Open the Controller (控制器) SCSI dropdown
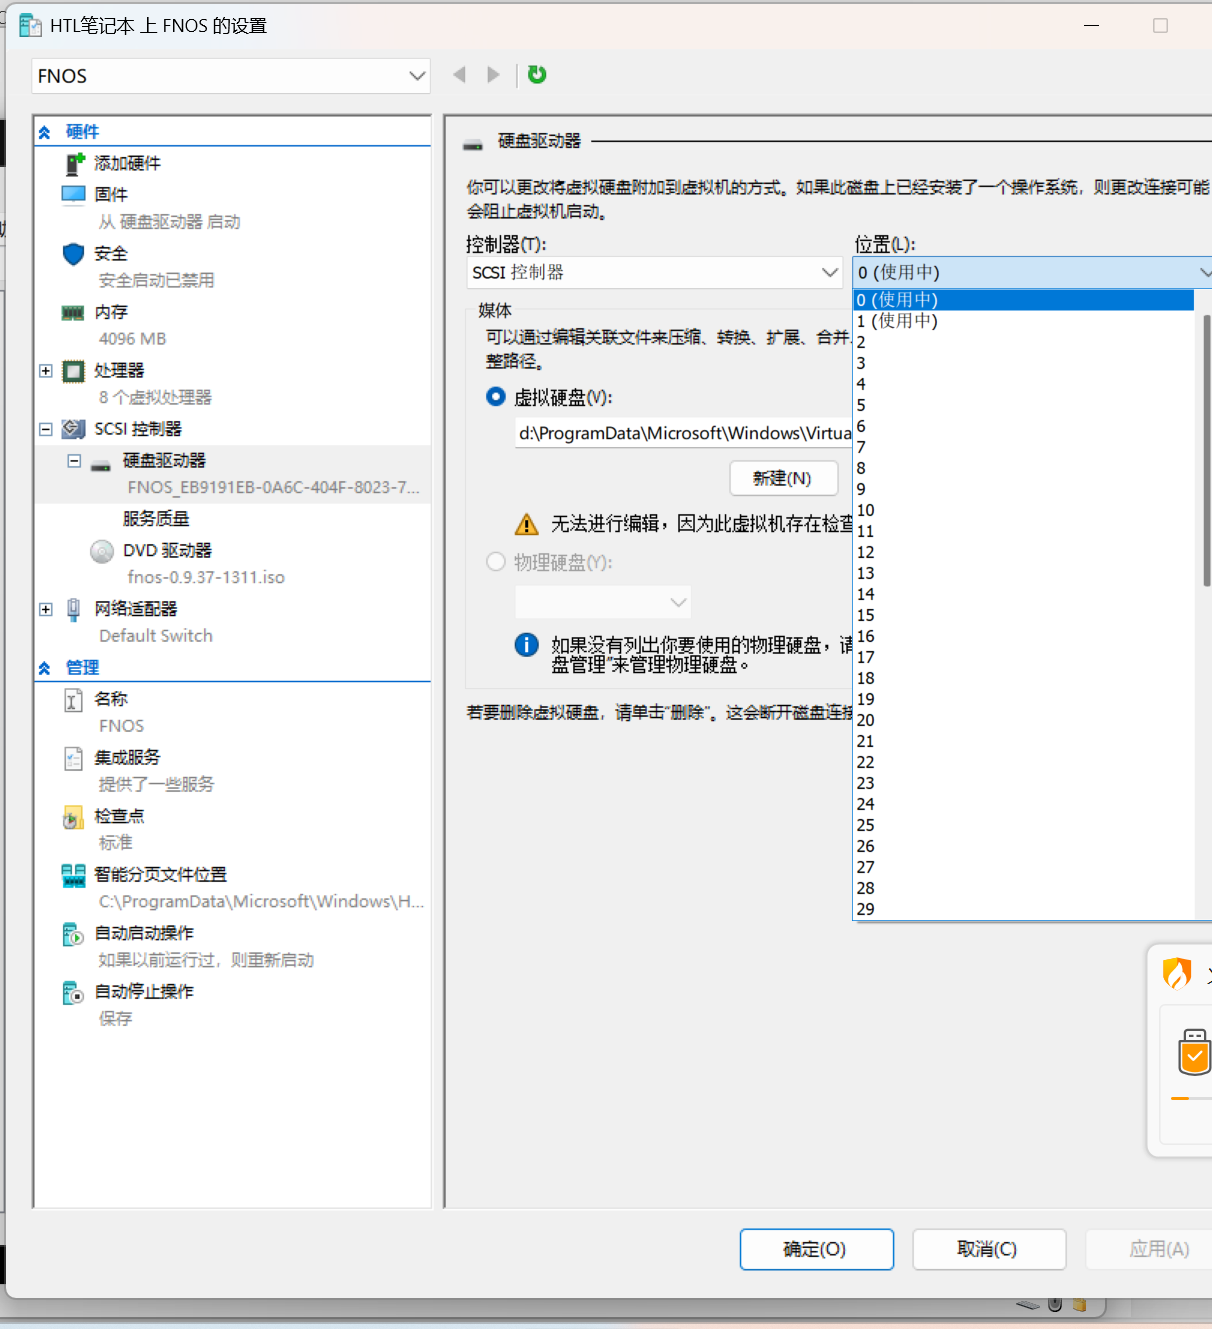This screenshot has height=1329, width=1212. pyautogui.click(x=655, y=272)
